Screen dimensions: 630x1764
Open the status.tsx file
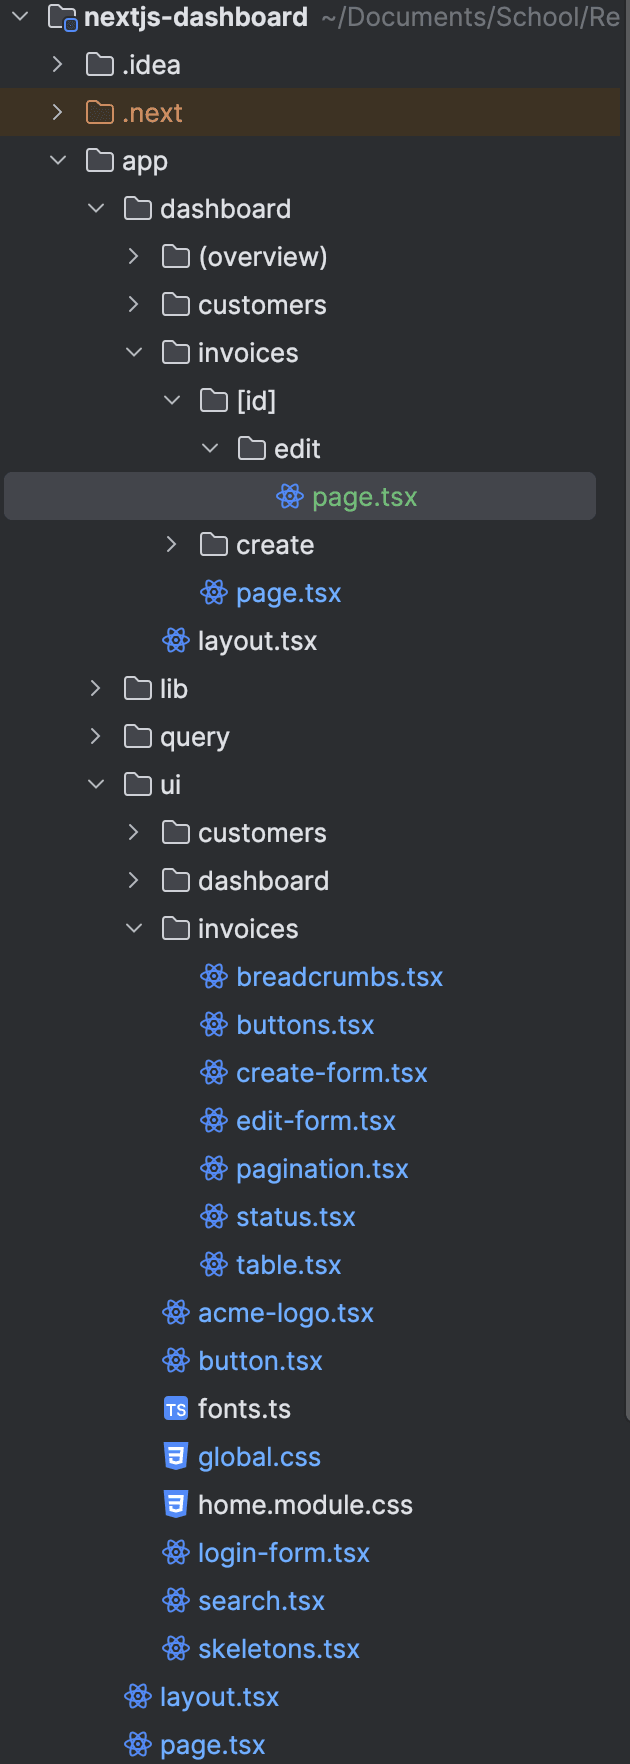295,1217
